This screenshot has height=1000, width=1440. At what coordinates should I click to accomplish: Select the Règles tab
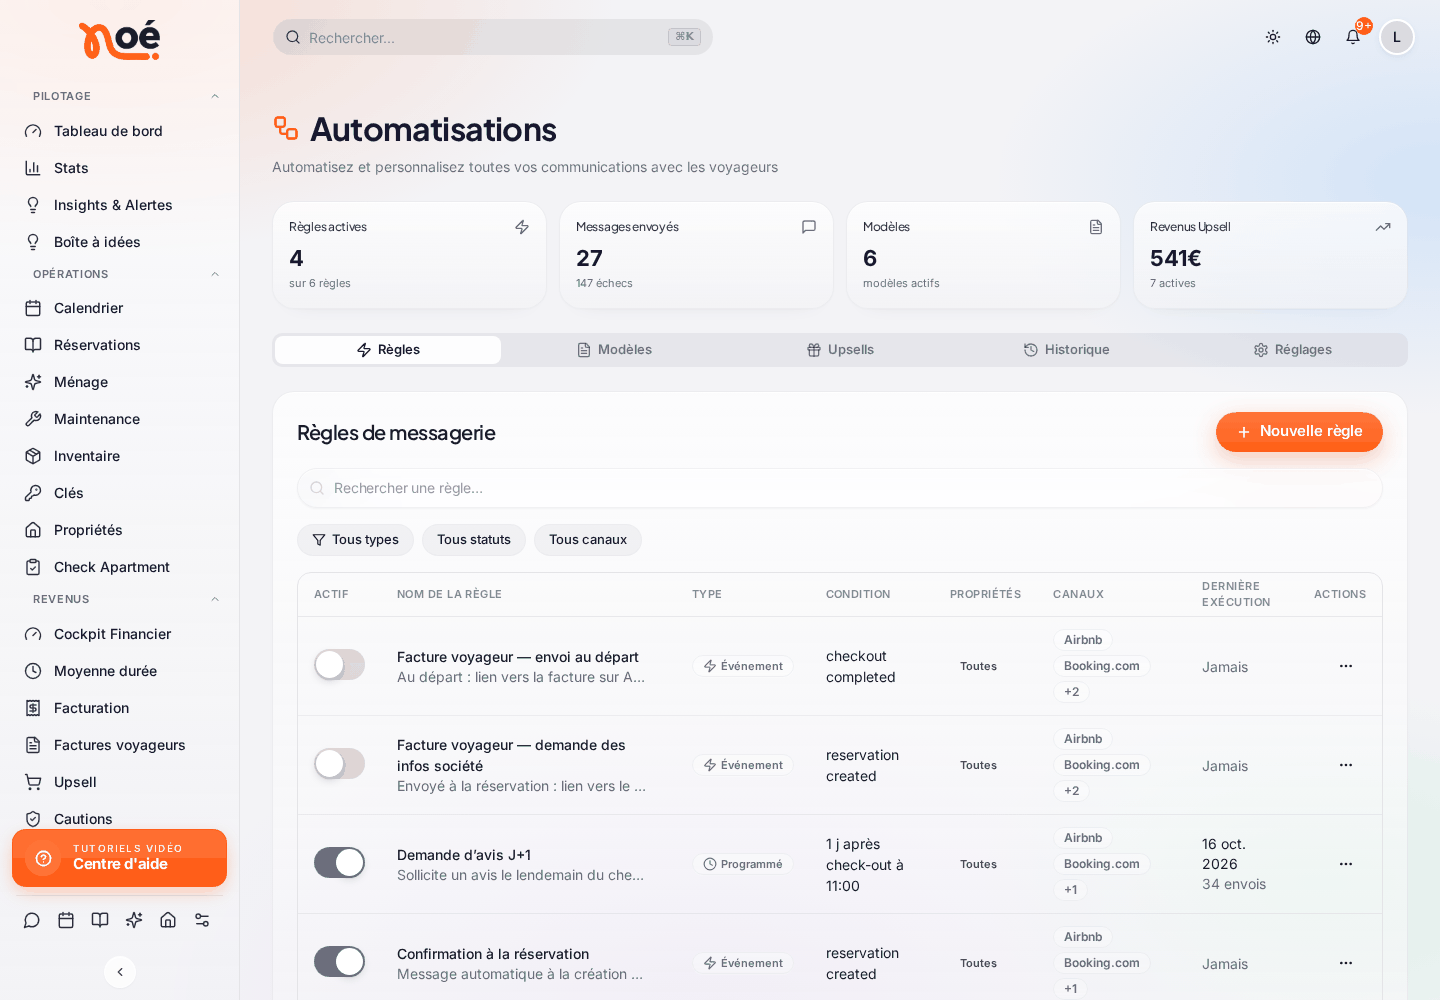coord(388,350)
